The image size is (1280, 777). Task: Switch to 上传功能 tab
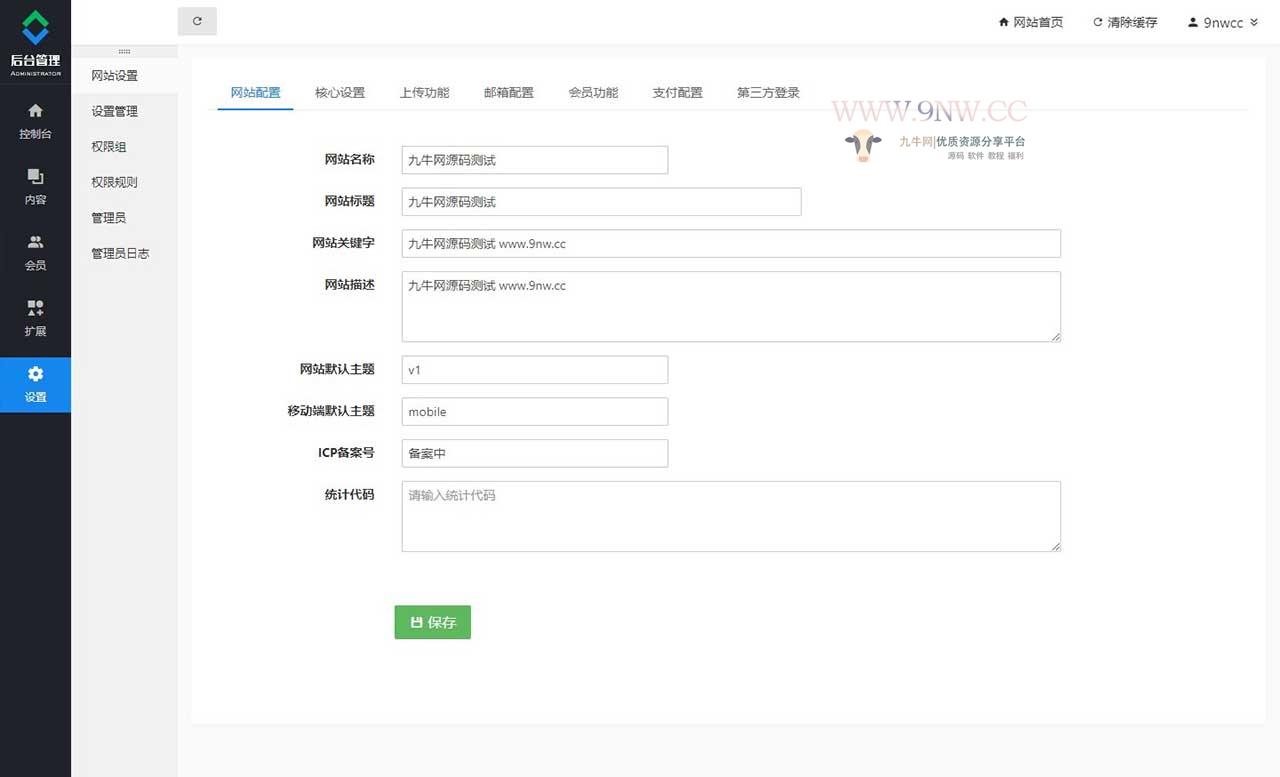[424, 93]
